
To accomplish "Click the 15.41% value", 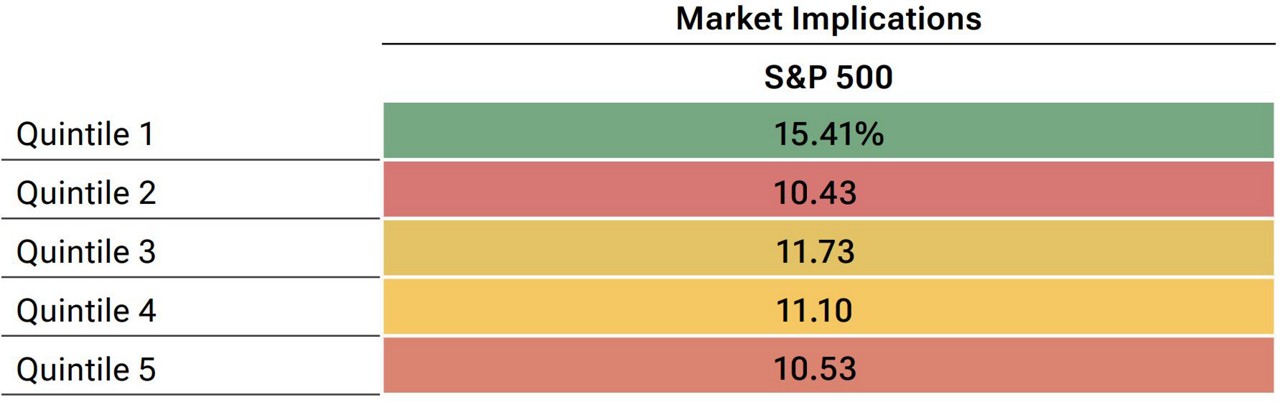I will point(828,133).
